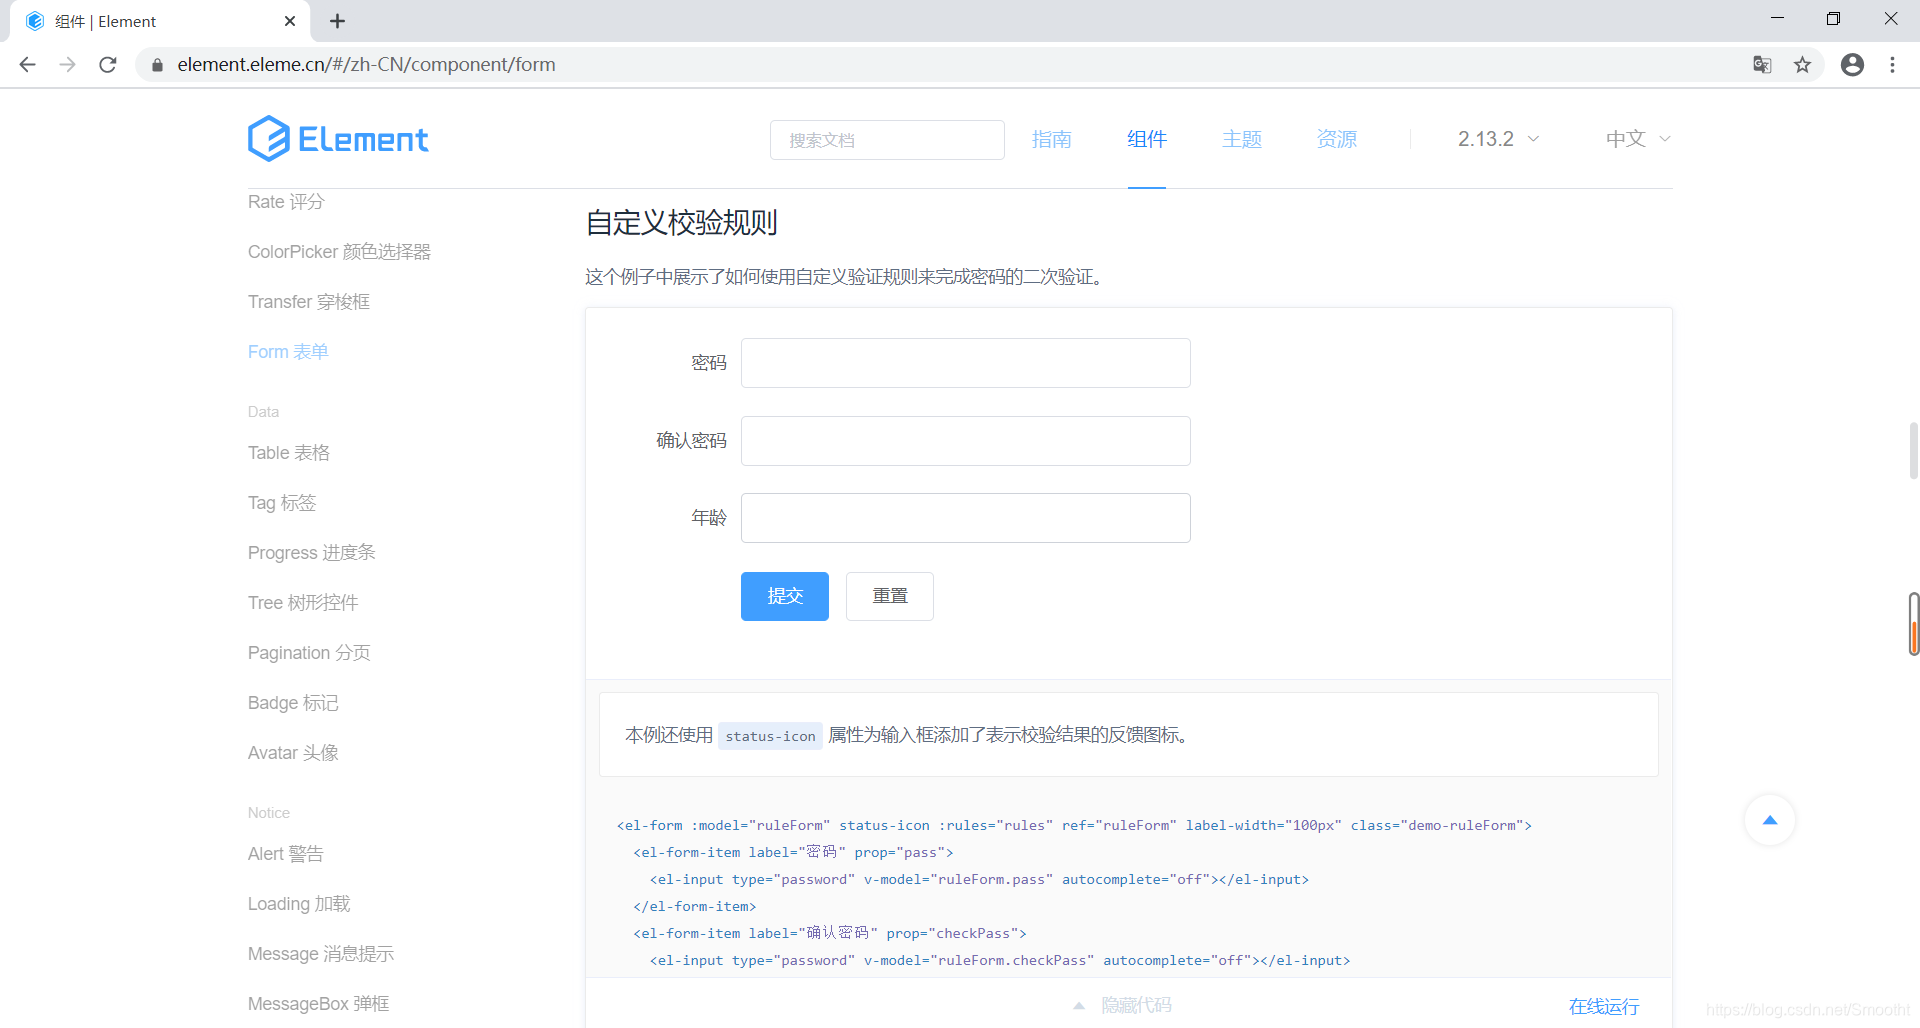Bookmark this page with the star
This screenshot has width=1920, height=1028.
coord(1802,65)
